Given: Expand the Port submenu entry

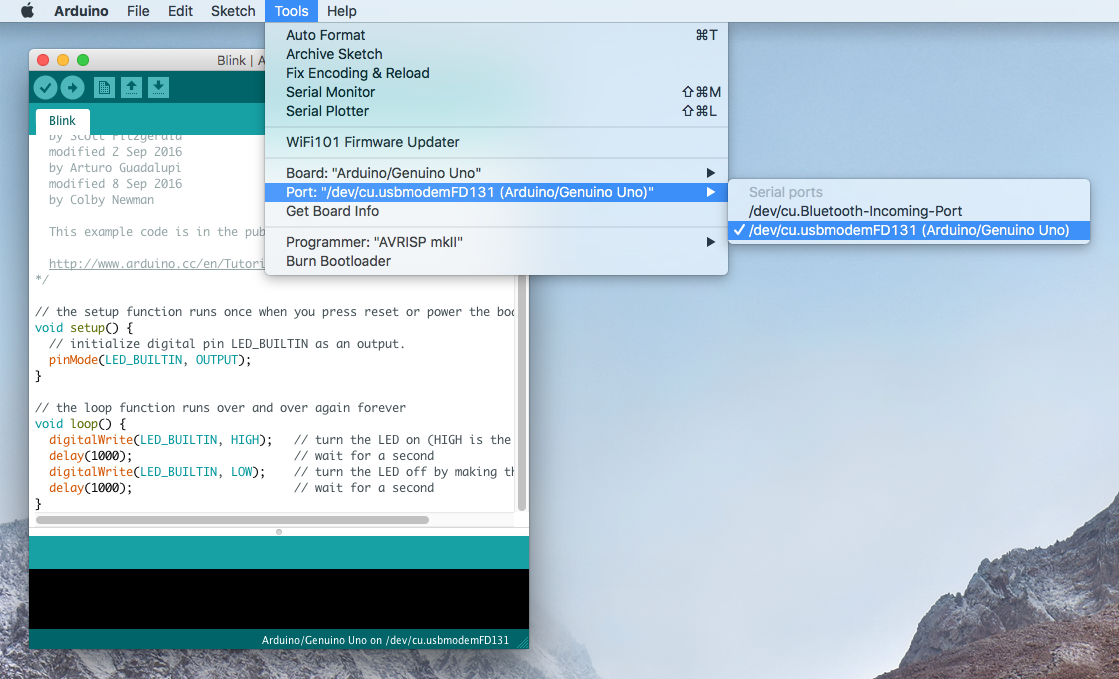Looking at the screenshot, I should (x=496, y=192).
